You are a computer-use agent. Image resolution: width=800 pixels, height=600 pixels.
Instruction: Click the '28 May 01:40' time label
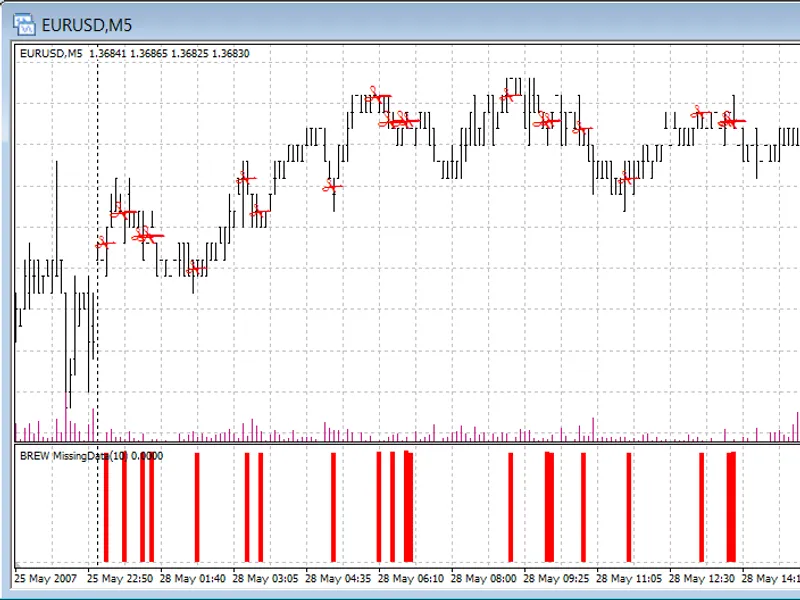[192, 579]
